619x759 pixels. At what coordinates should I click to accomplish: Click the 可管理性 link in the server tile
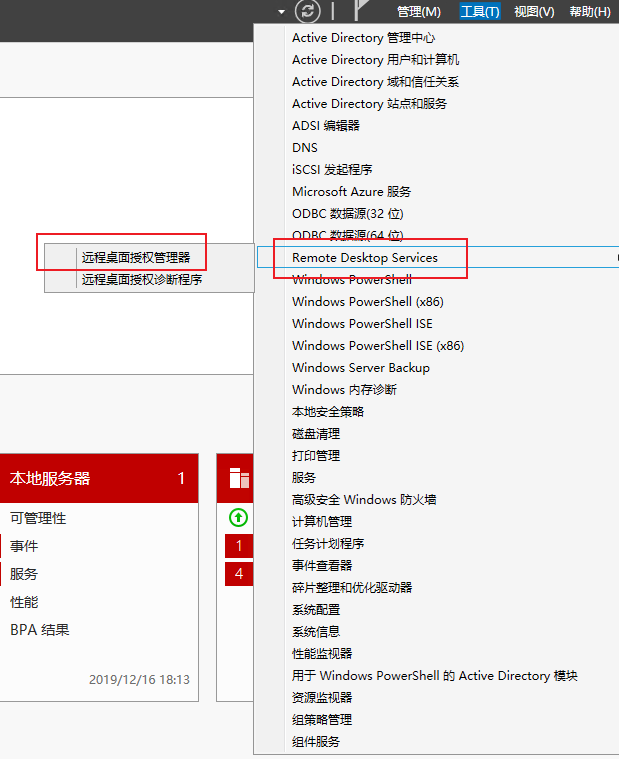[38, 518]
